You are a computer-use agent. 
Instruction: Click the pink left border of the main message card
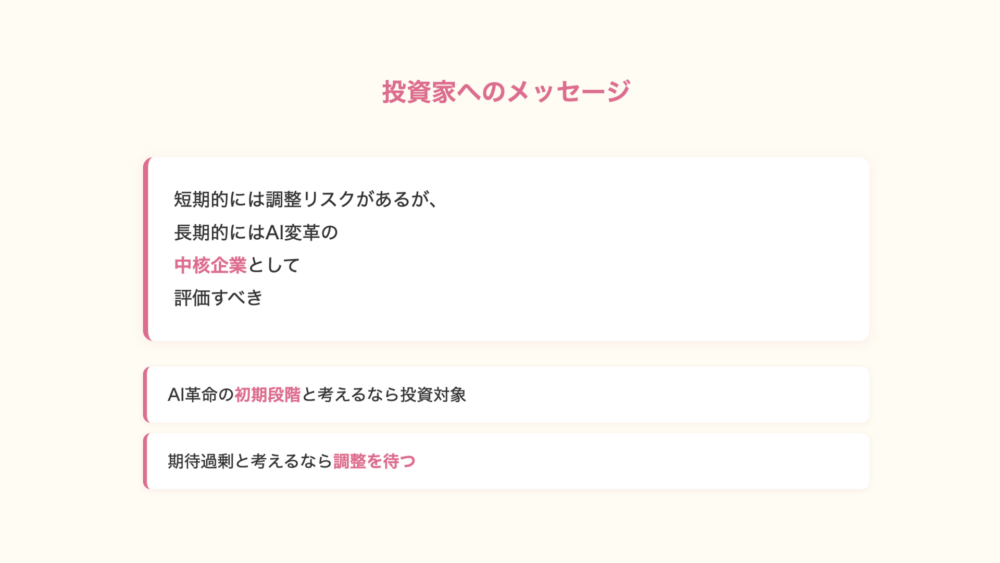point(146,249)
